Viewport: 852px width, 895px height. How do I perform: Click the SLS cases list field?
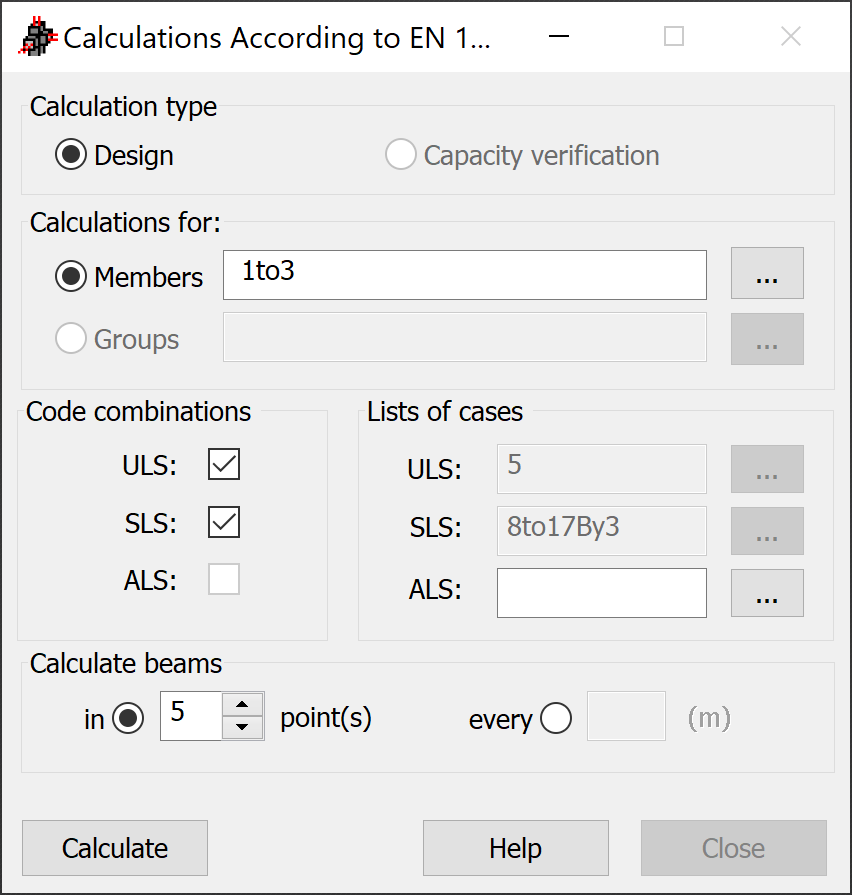[x=601, y=531]
